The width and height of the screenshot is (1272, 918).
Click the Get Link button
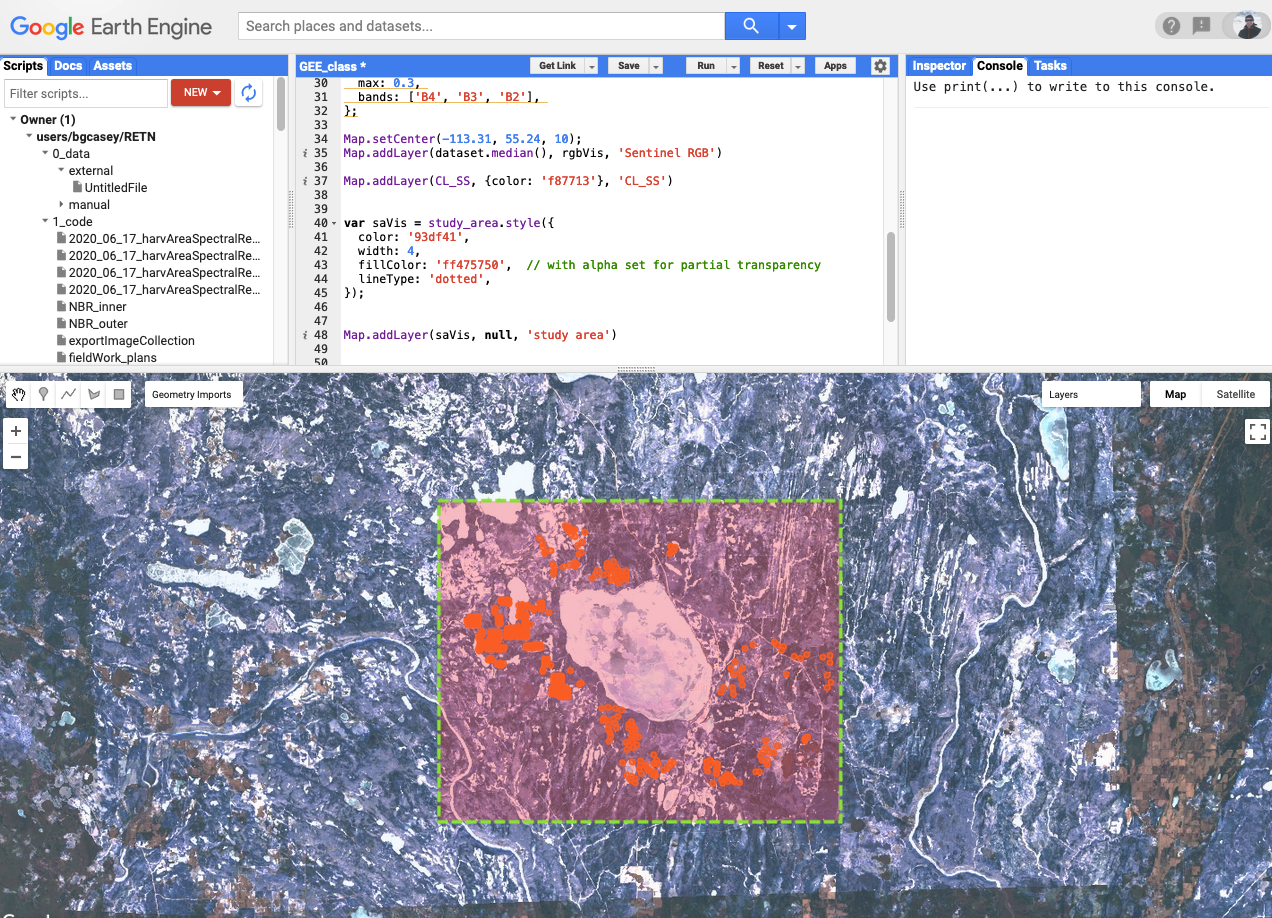557,66
